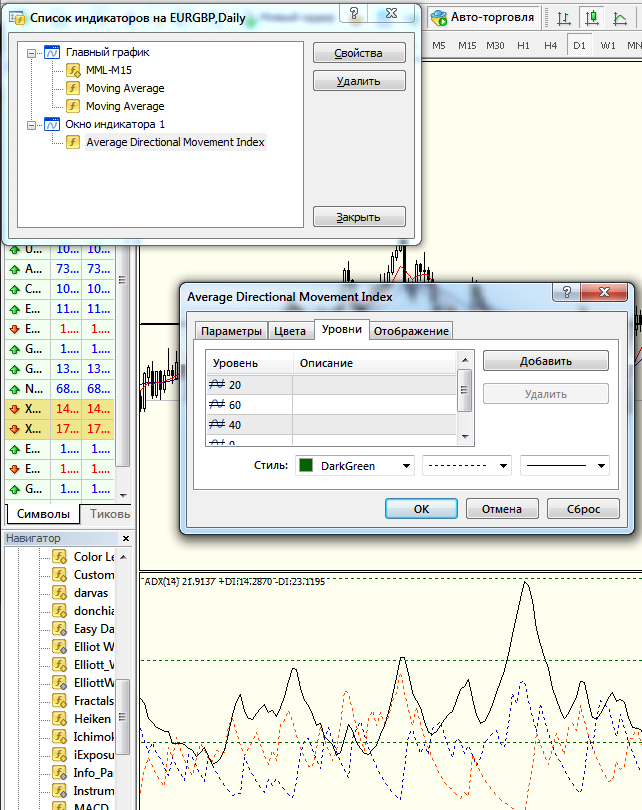Open the Параметры tab
642x810 pixels.
(231, 331)
